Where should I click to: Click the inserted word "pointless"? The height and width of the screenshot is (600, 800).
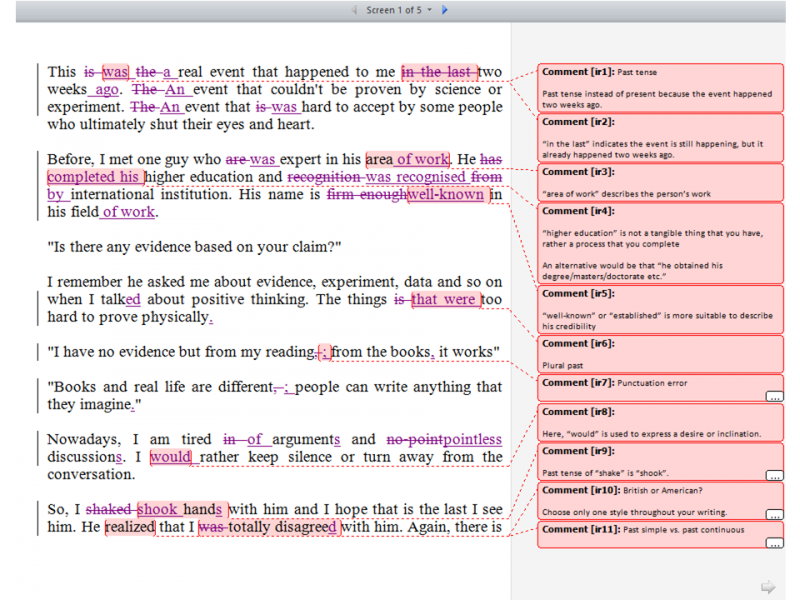472,440
